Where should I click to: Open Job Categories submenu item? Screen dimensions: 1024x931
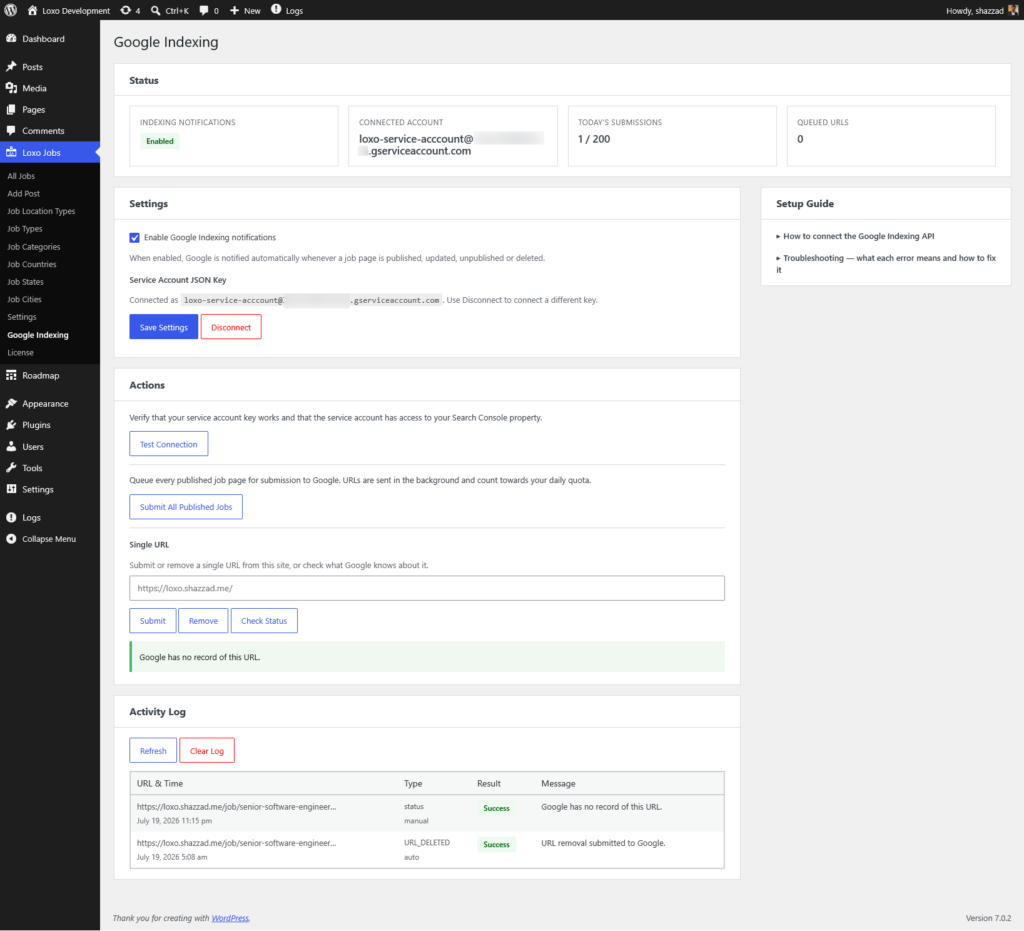tap(34, 247)
